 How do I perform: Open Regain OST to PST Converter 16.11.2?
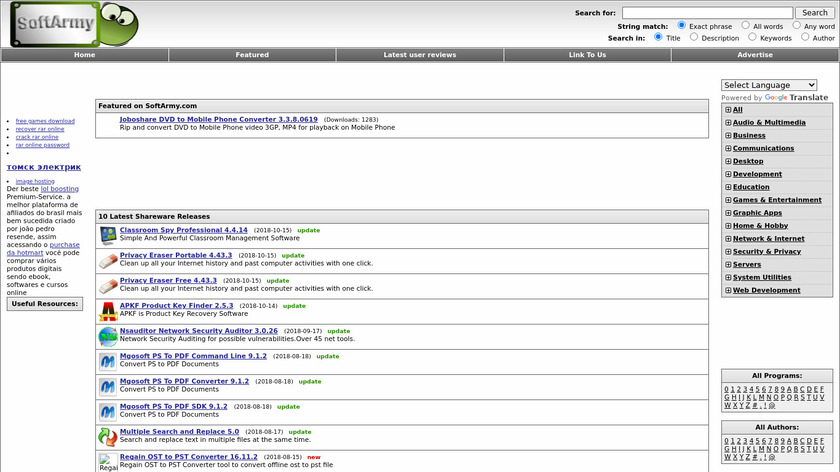[189, 456]
